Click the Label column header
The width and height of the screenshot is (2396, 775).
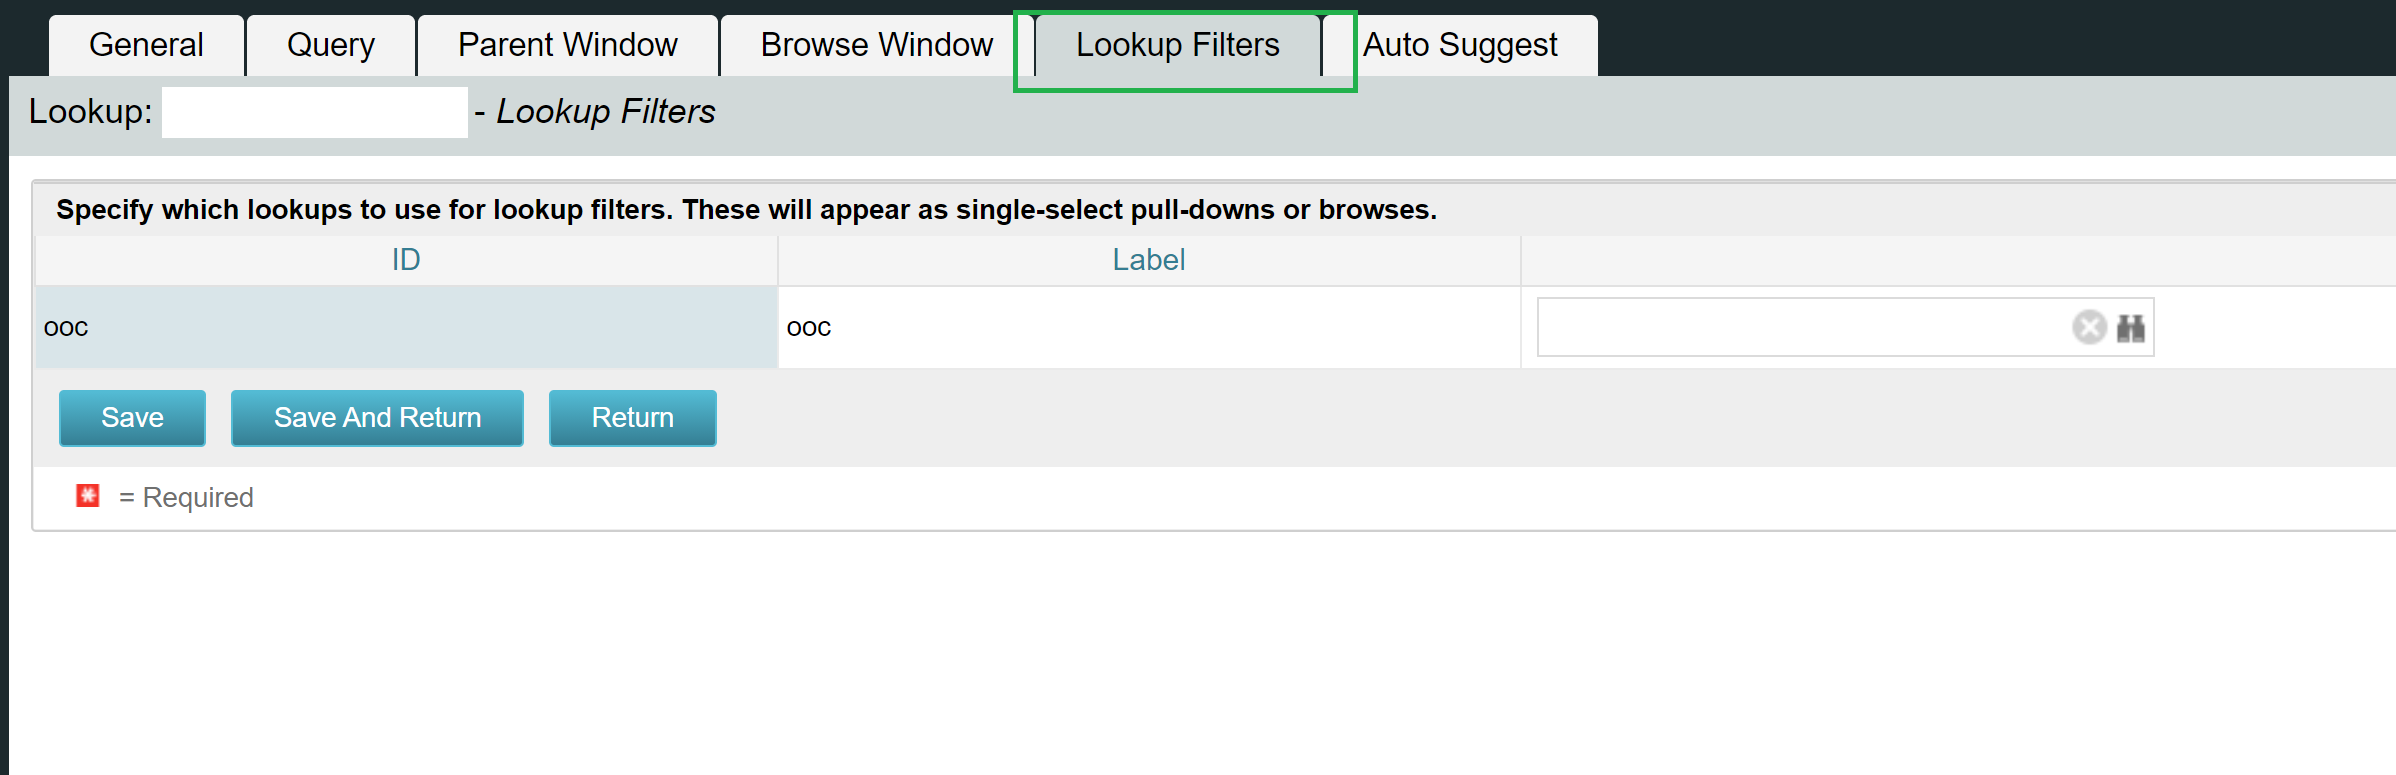click(1148, 260)
